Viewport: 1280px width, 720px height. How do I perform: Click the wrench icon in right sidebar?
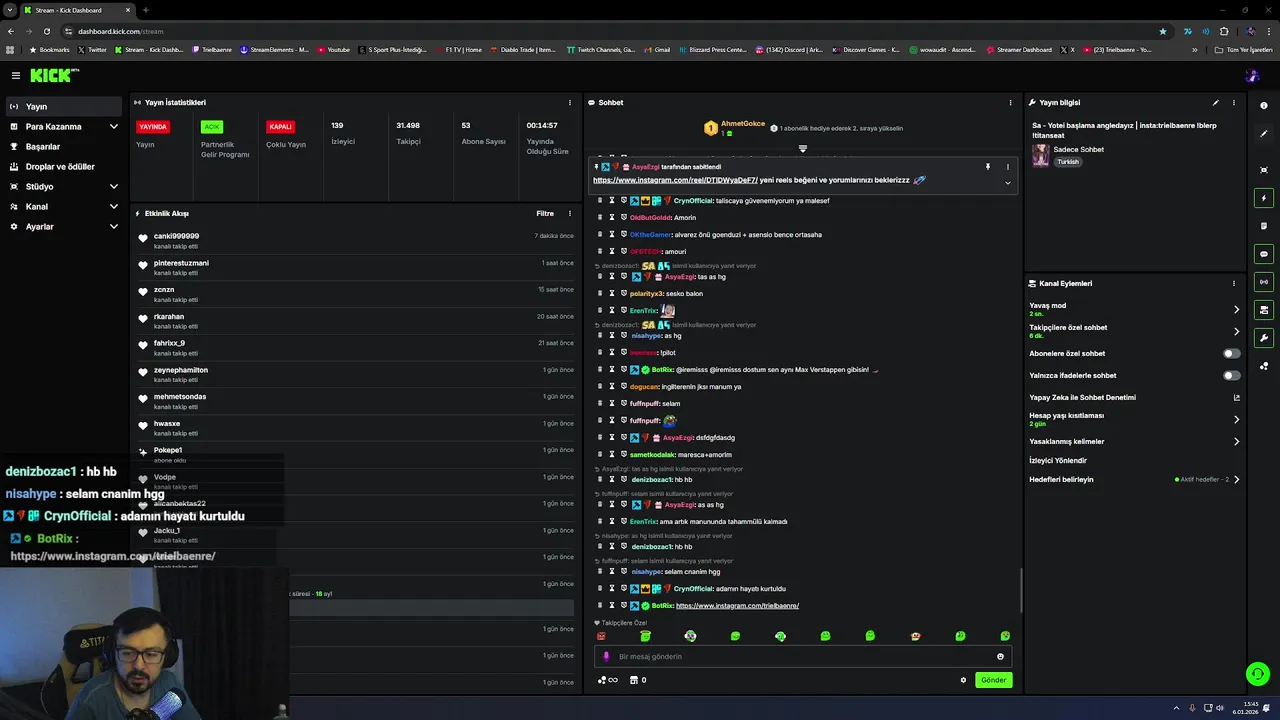(1264, 338)
